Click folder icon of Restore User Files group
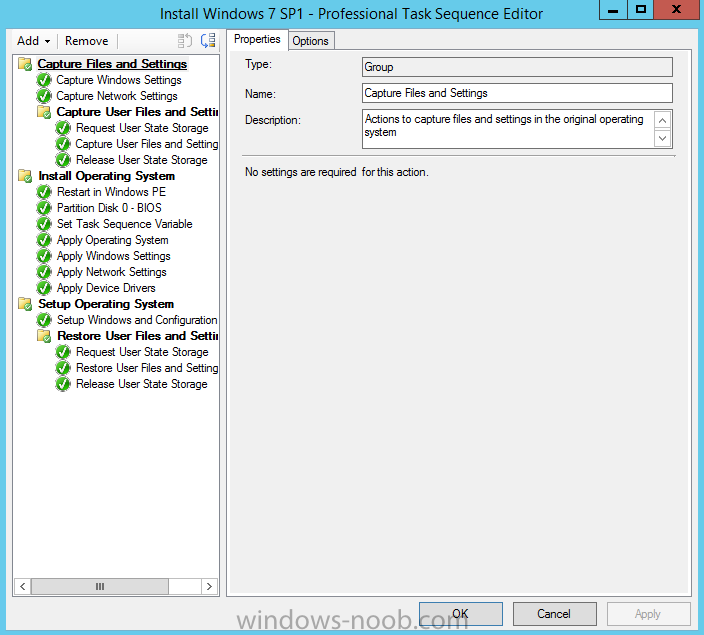 (x=44, y=336)
